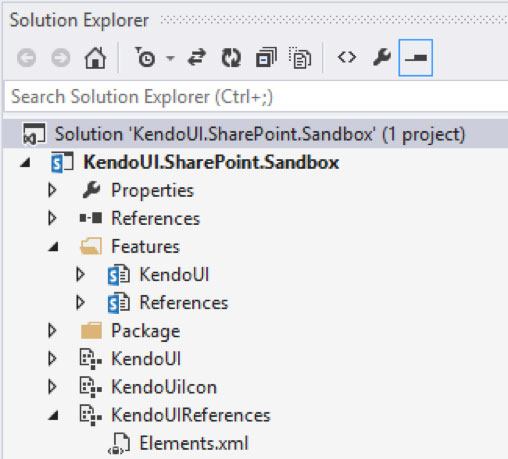This screenshot has height=459, width=508.
Task: Select the KendoUI feature under Features
Action: click(x=174, y=275)
